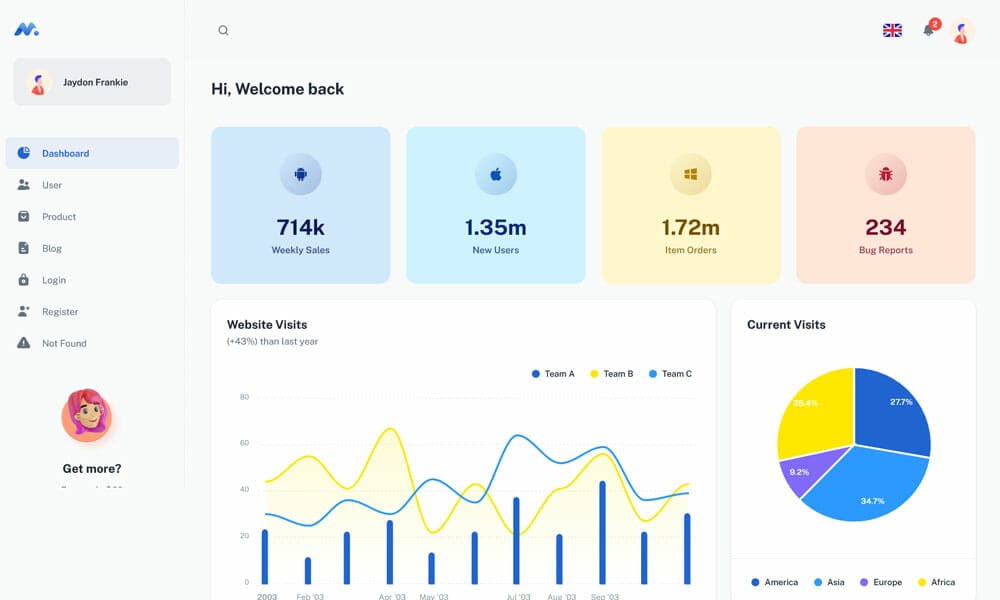The image size is (1000, 600).
Task: Open the user avatar menu in the top bar
Action: pyautogui.click(x=959, y=31)
